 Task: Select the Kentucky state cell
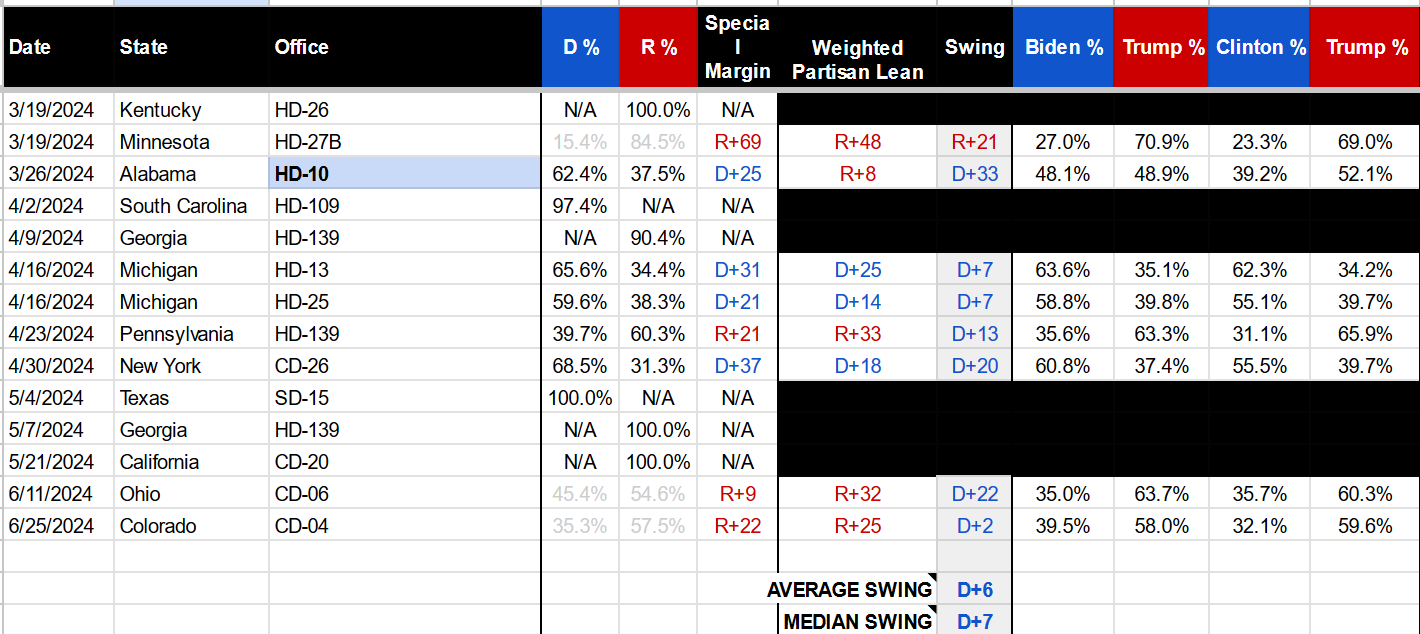pos(190,110)
